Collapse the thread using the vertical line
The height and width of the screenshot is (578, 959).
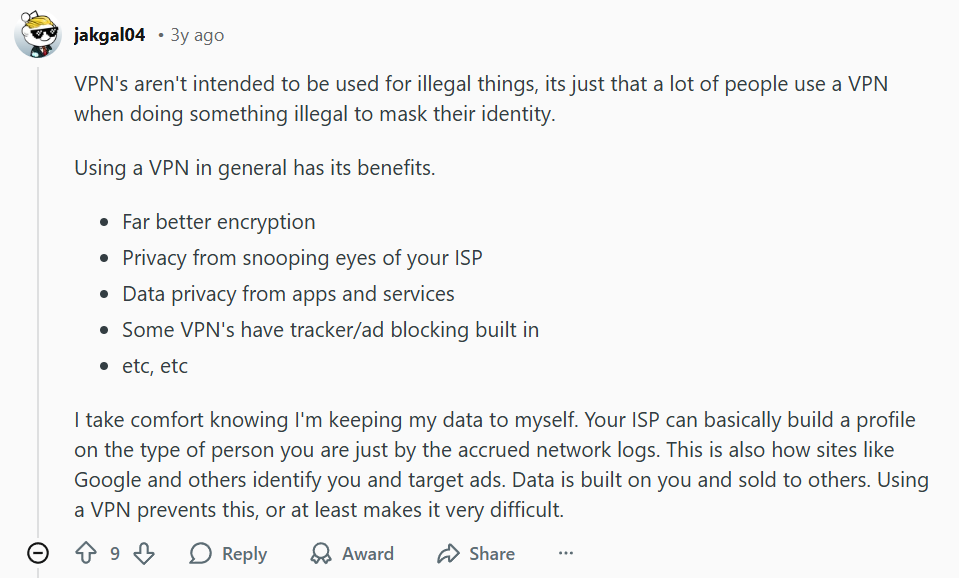[38, 300]
